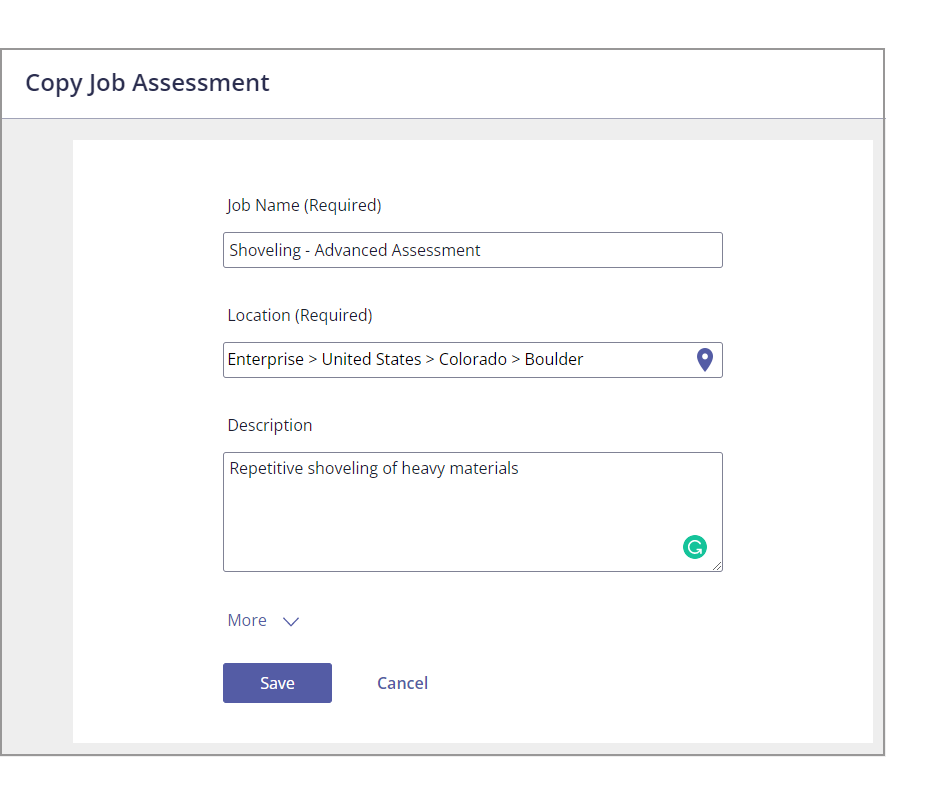
Task: Click the Location (Required) label
Action: 300,315
